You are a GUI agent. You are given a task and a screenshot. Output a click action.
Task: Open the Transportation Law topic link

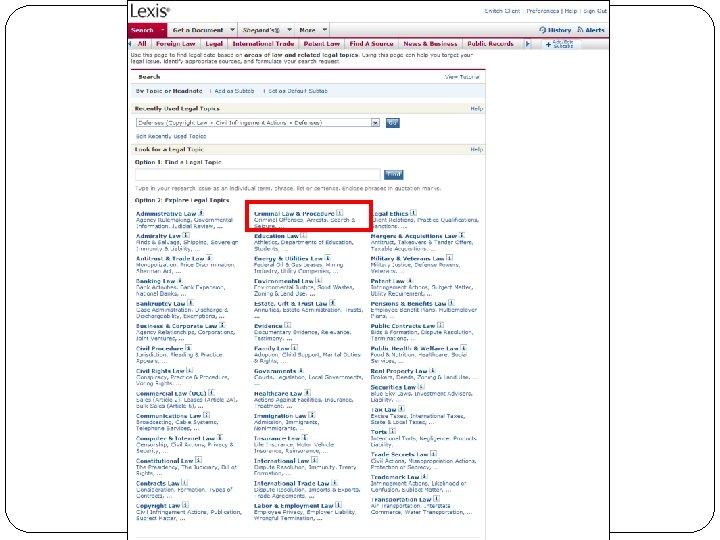pyautogui.click(x=401, y=500)
